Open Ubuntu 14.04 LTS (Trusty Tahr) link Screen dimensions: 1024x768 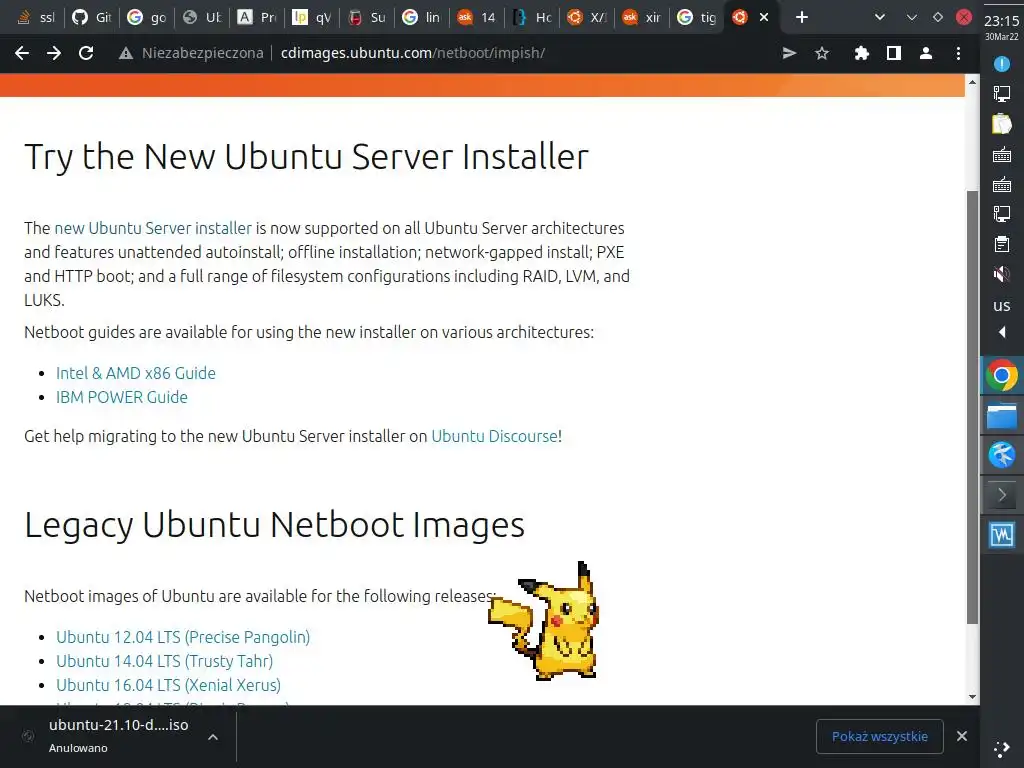[x=165, y=661]
